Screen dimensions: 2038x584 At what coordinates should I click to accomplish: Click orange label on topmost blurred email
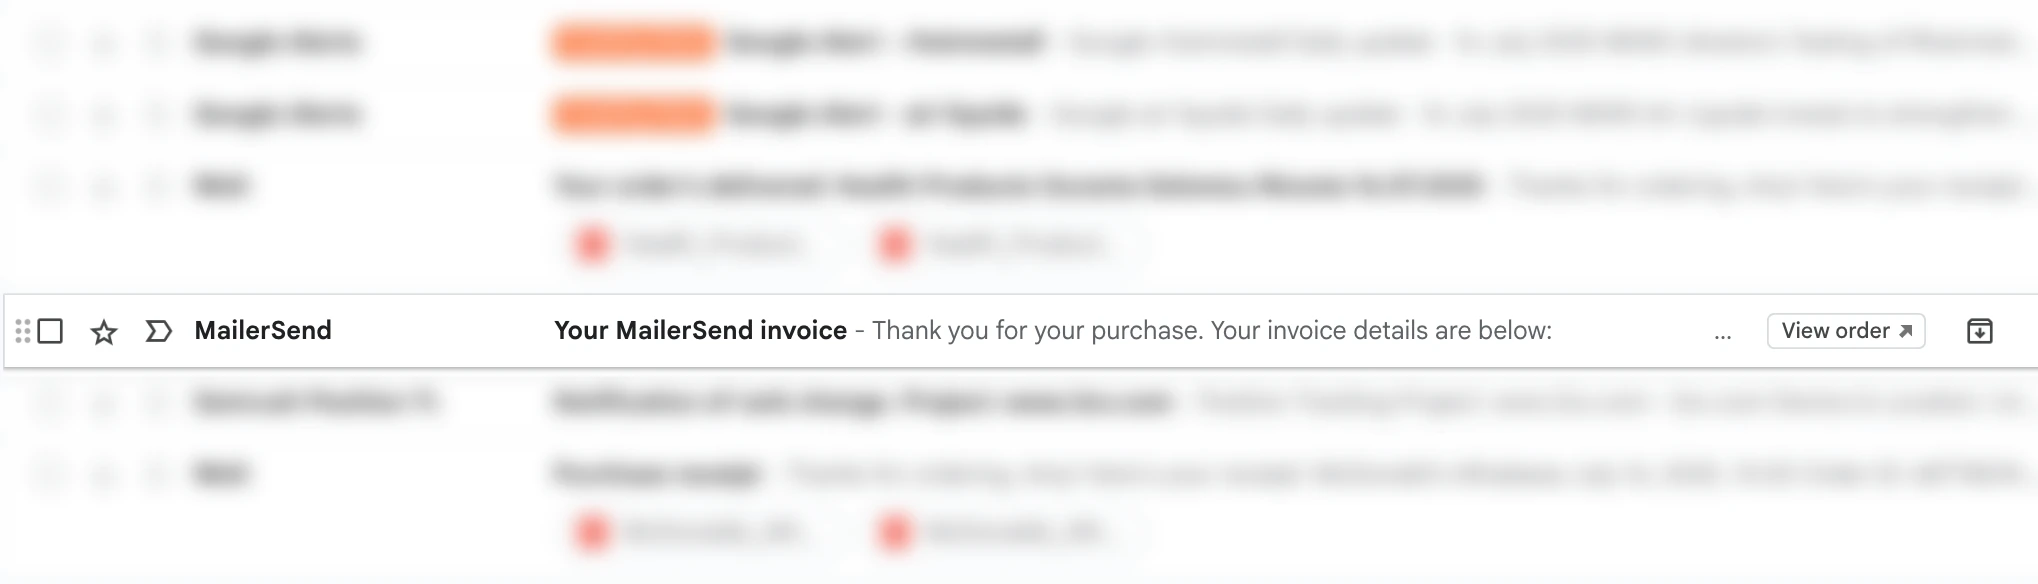(x=633, y=42)
